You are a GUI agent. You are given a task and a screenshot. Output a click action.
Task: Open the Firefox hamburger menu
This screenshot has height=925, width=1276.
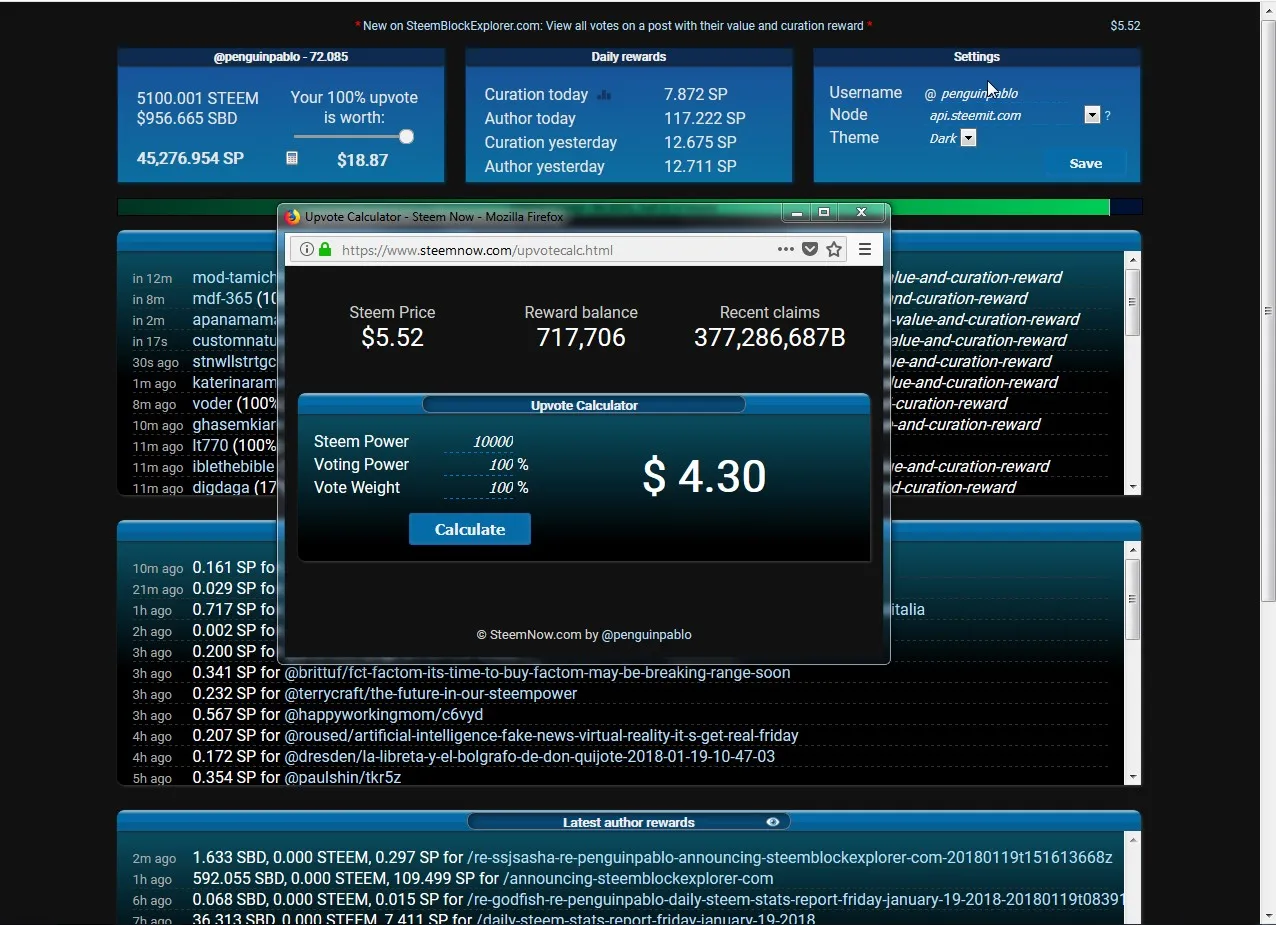(865, 250)
